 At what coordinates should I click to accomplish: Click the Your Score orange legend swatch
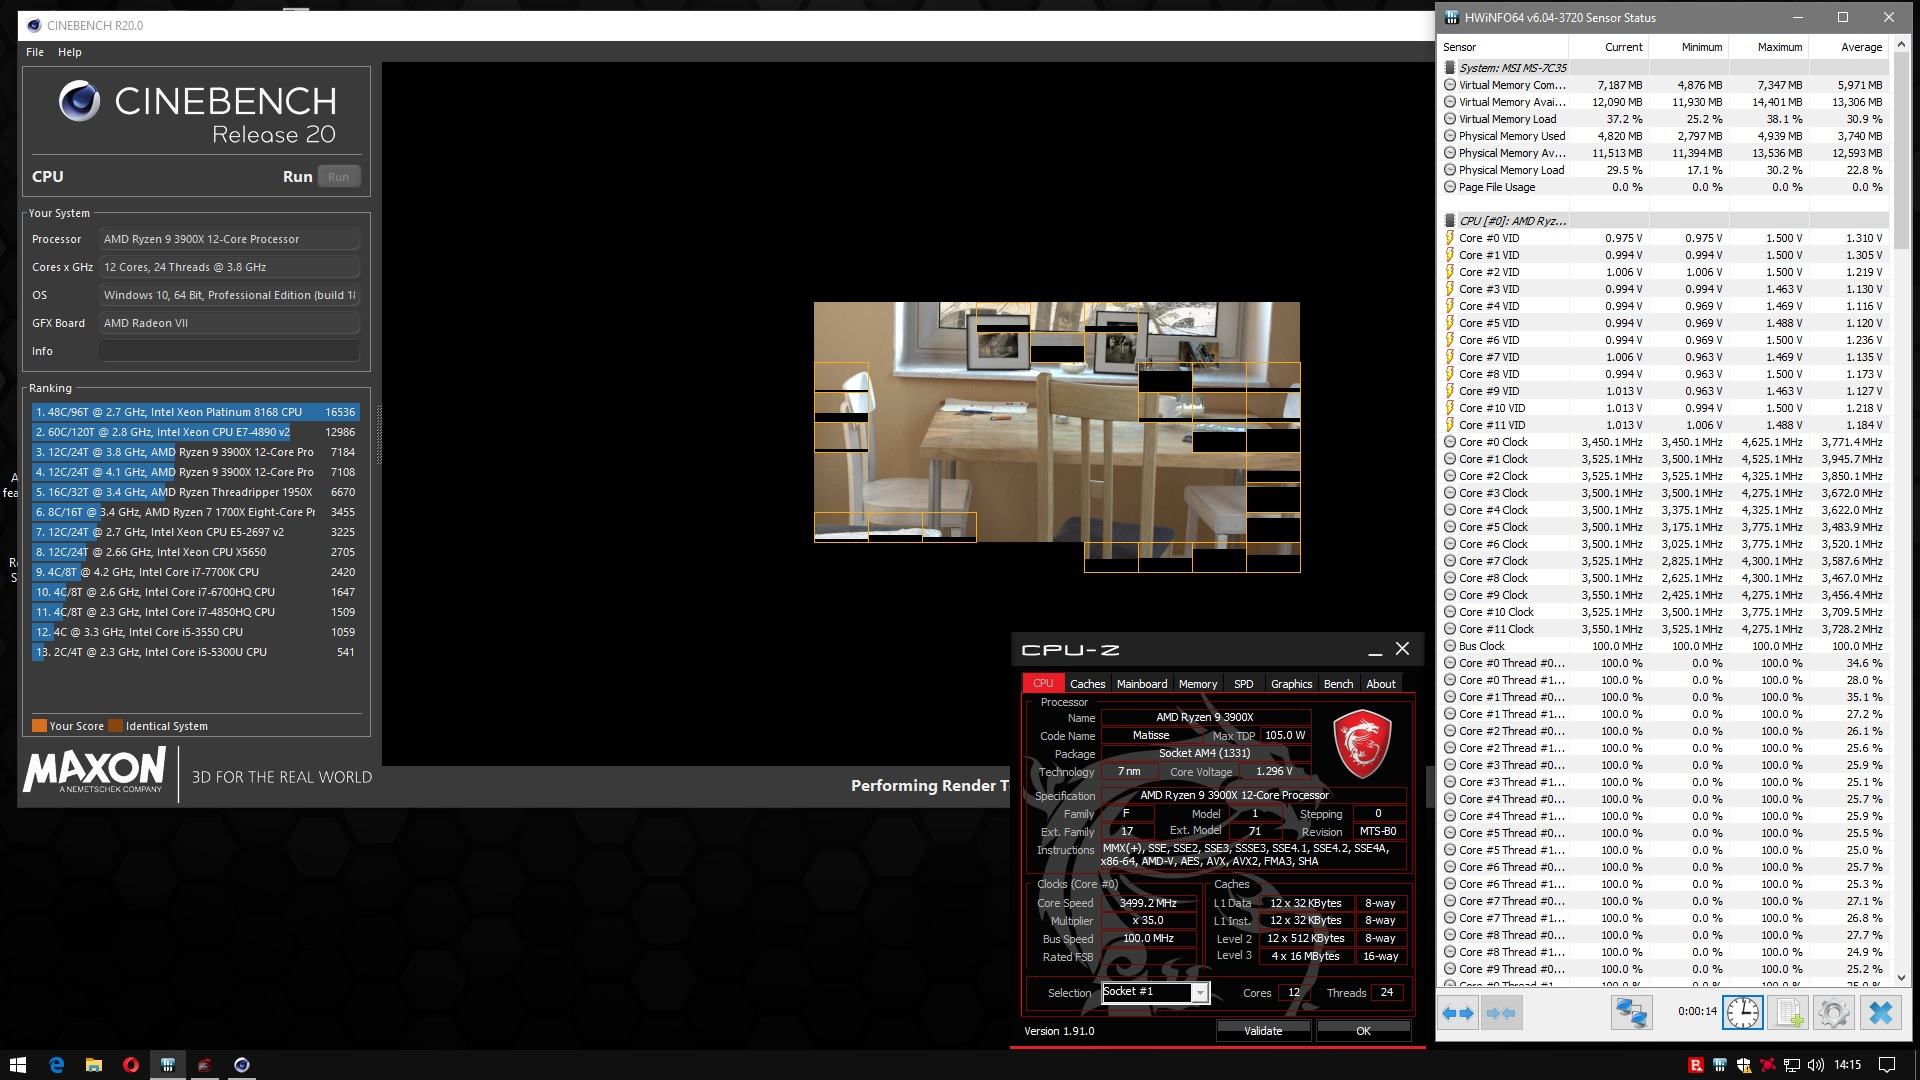tap(39, 726)
